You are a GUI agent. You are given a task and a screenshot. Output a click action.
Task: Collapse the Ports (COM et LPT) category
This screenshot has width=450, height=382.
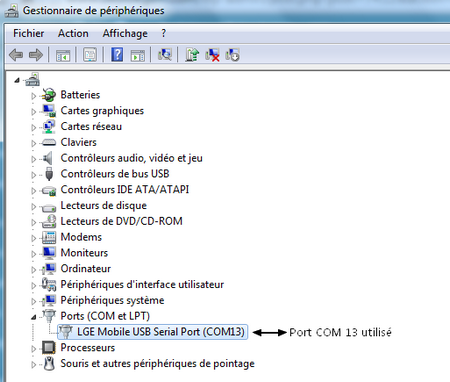point(34,317)
